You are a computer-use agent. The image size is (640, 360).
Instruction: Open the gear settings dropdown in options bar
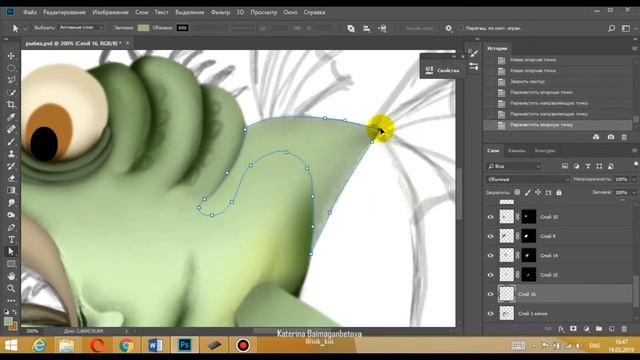click(x=449, y=28)
